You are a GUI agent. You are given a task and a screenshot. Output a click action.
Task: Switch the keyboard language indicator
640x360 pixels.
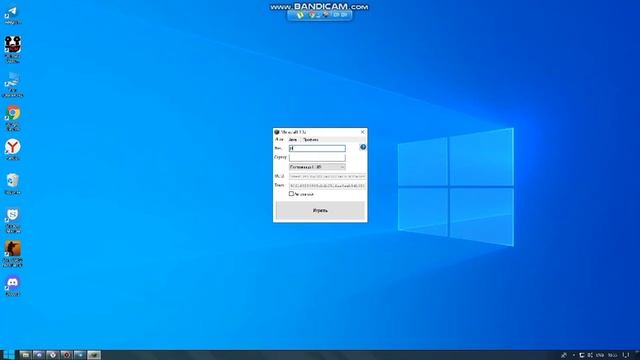click(600, 355)
